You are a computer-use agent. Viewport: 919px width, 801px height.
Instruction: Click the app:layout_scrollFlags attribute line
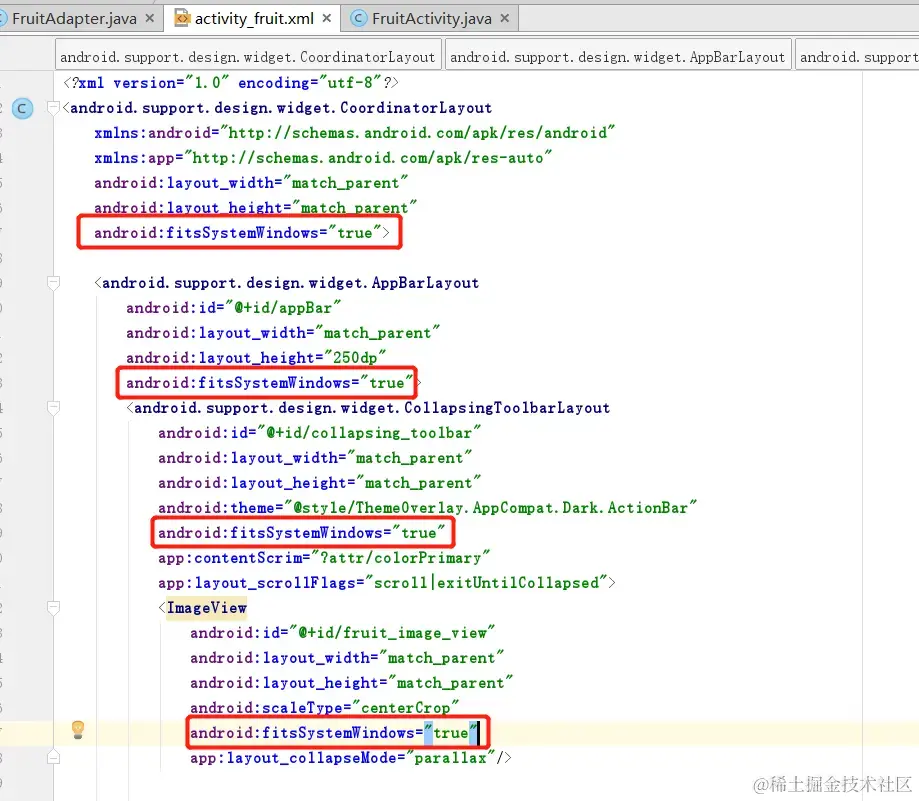(387, 583)
